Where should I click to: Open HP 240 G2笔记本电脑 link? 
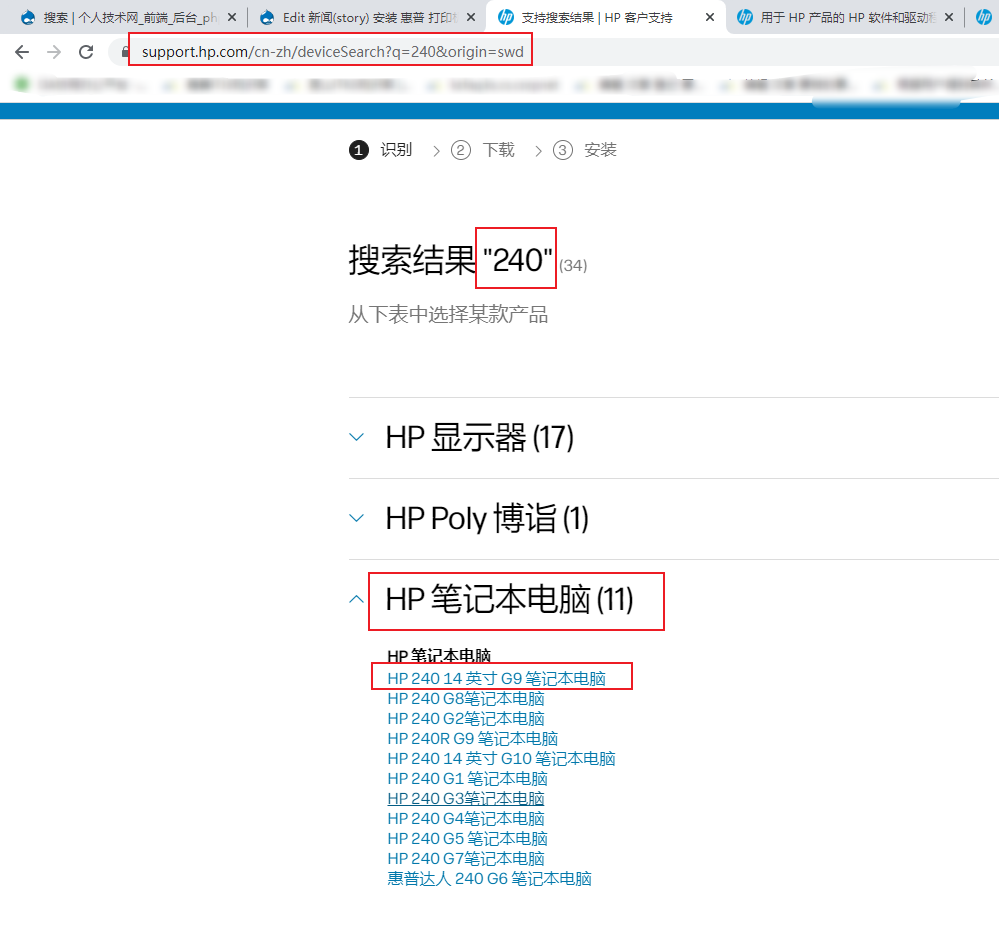click(466, 719)
